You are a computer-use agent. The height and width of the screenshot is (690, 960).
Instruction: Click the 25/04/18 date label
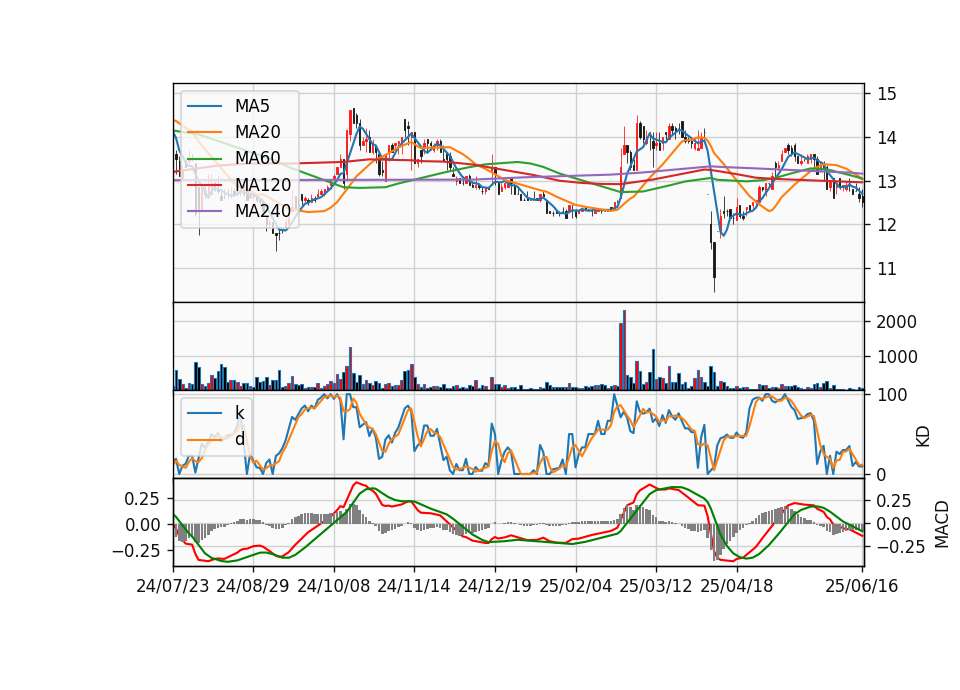click(x=737, y=586)
